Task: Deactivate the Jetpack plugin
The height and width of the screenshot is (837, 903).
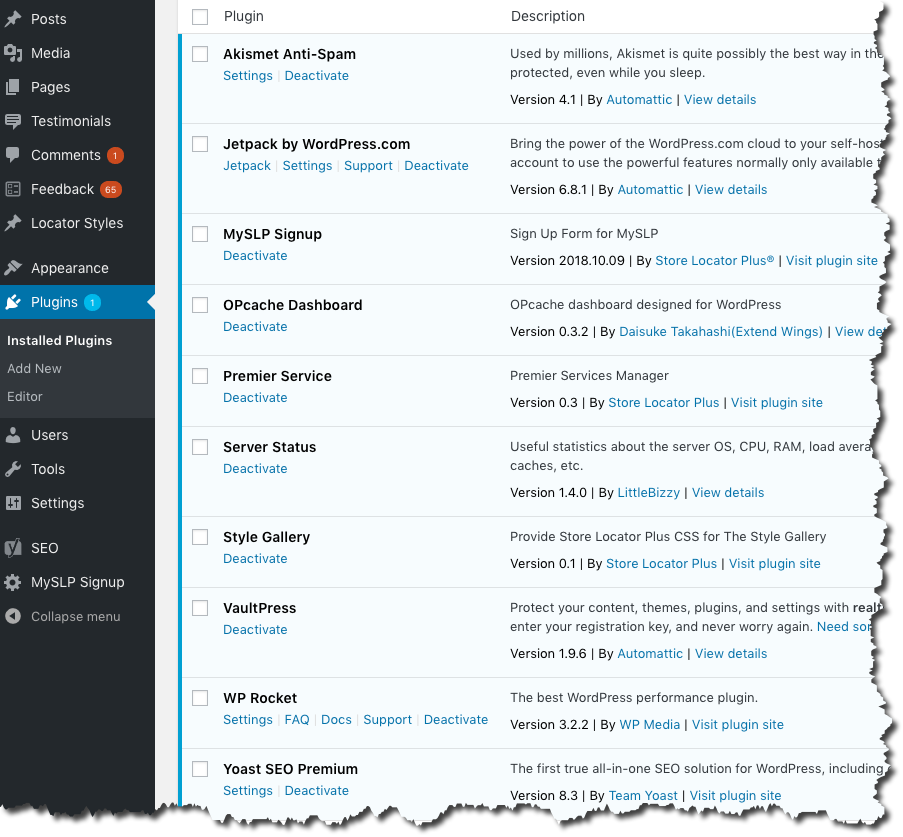Action: [x=436, y=165]
